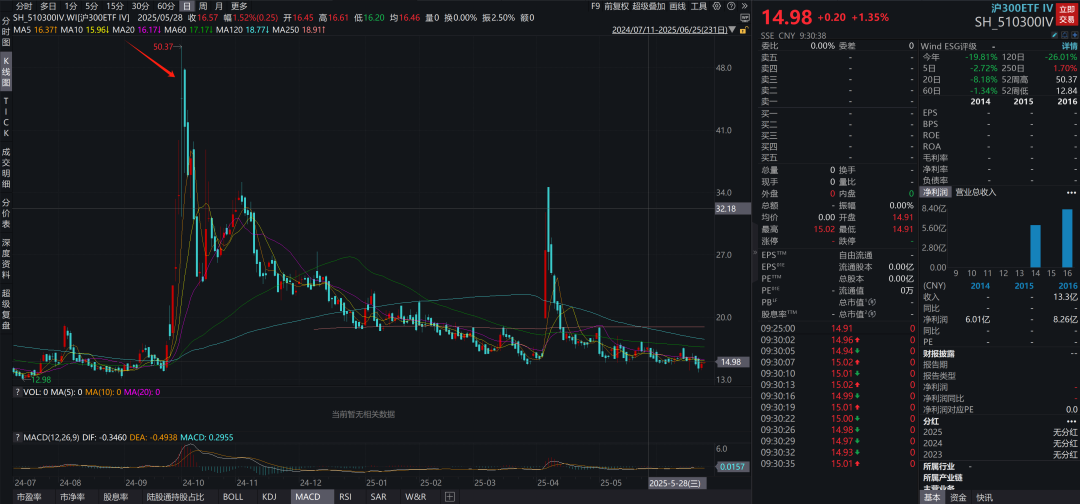The width and height of the screenshot is (1080, 504).
Task: Click 立即交易 trade now button
Action: [x=1065, y=15]
